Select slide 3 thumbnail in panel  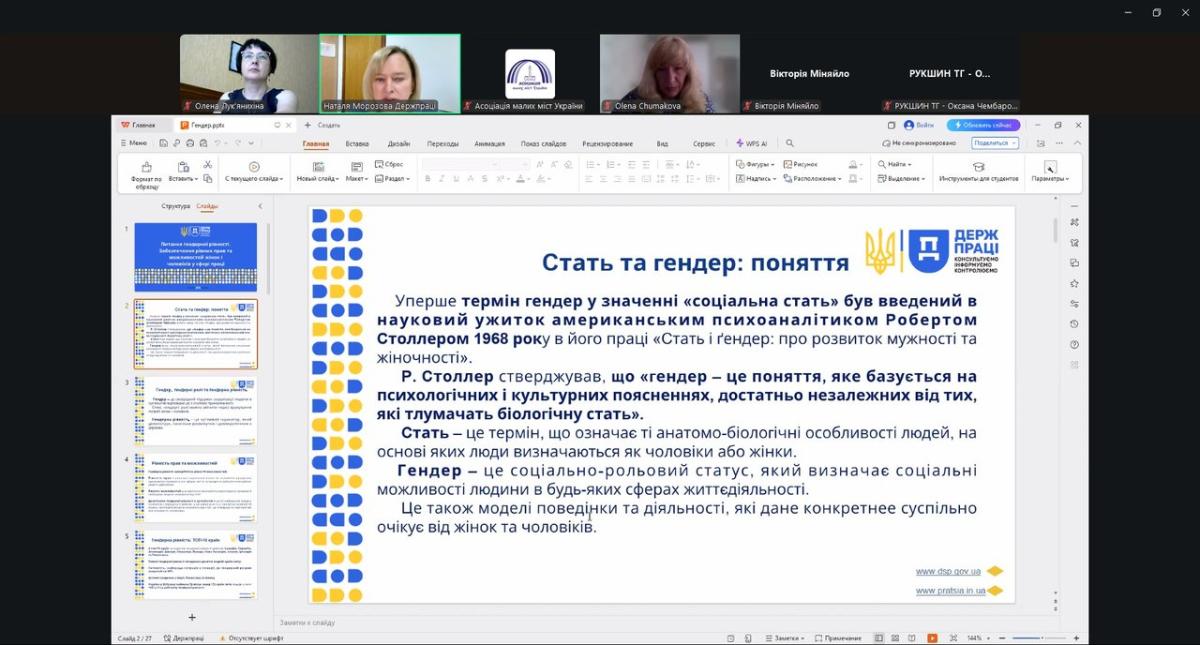[196, 412]
